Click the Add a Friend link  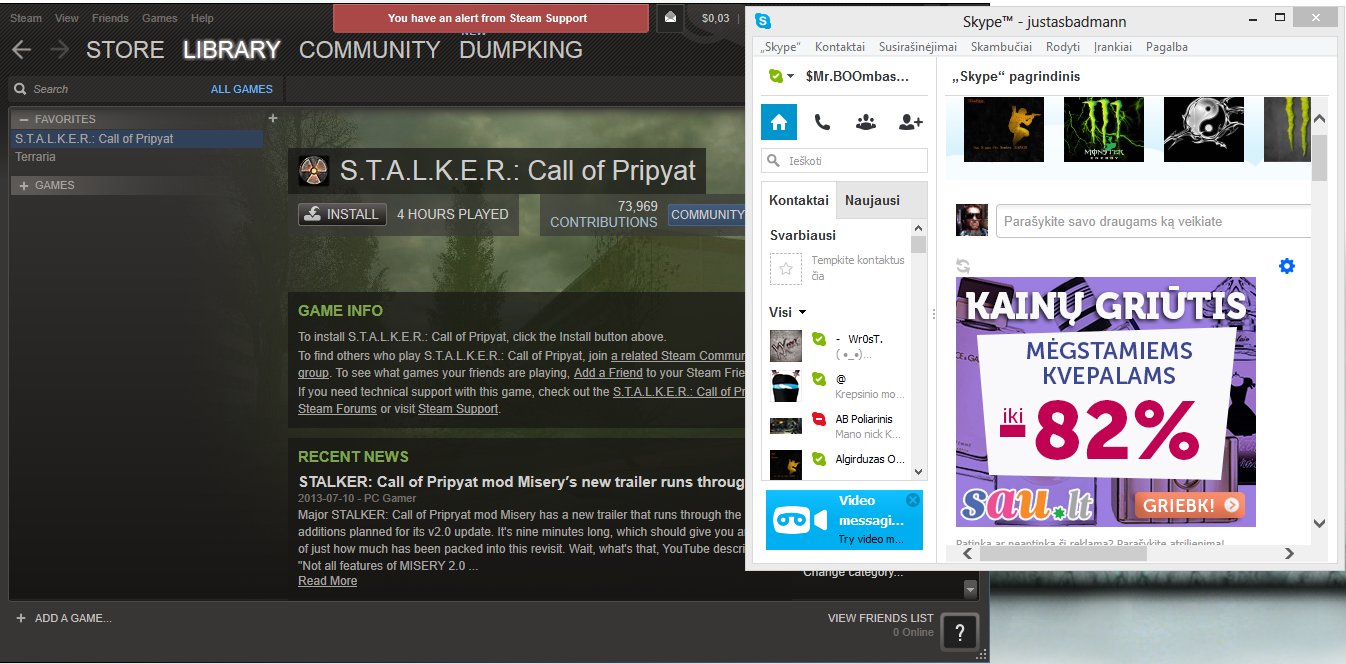pos(608,373)
